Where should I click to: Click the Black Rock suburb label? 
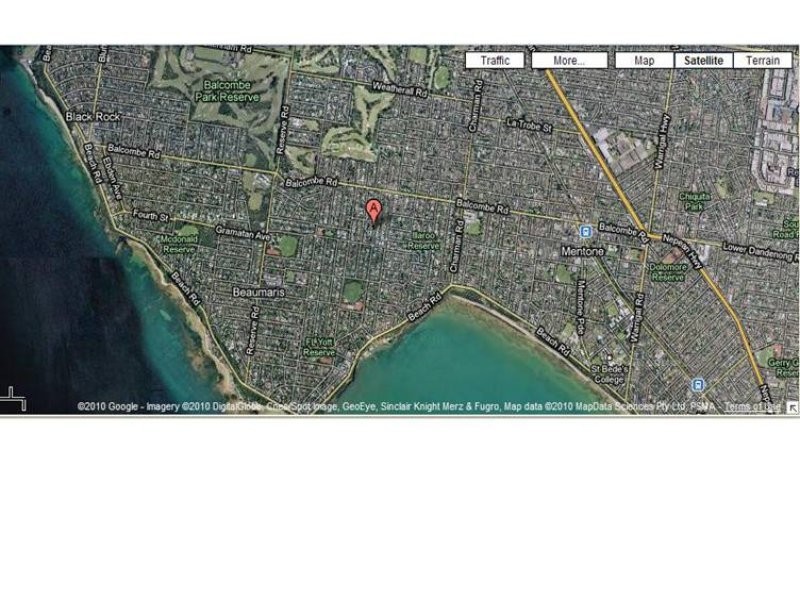tap(92, 117)
